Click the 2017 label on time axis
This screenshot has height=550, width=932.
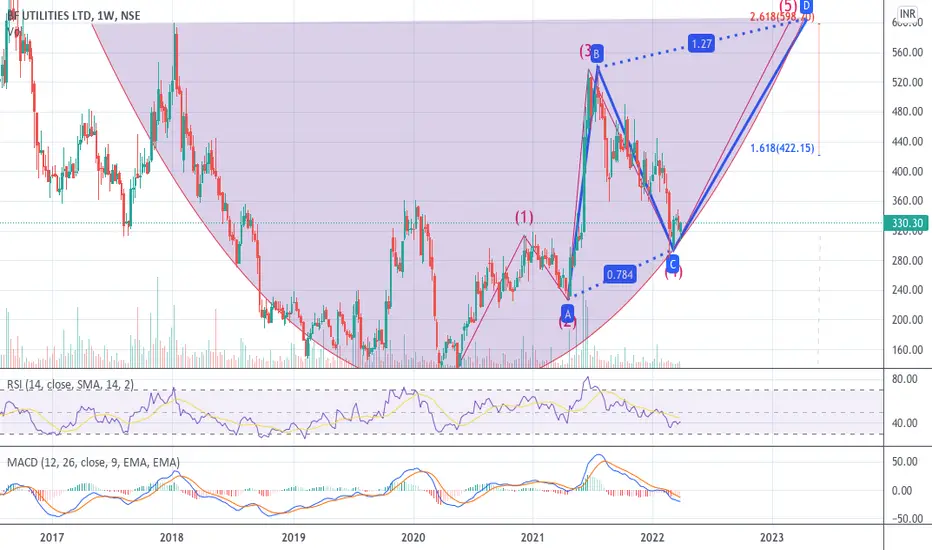click(x=52, y=538)
